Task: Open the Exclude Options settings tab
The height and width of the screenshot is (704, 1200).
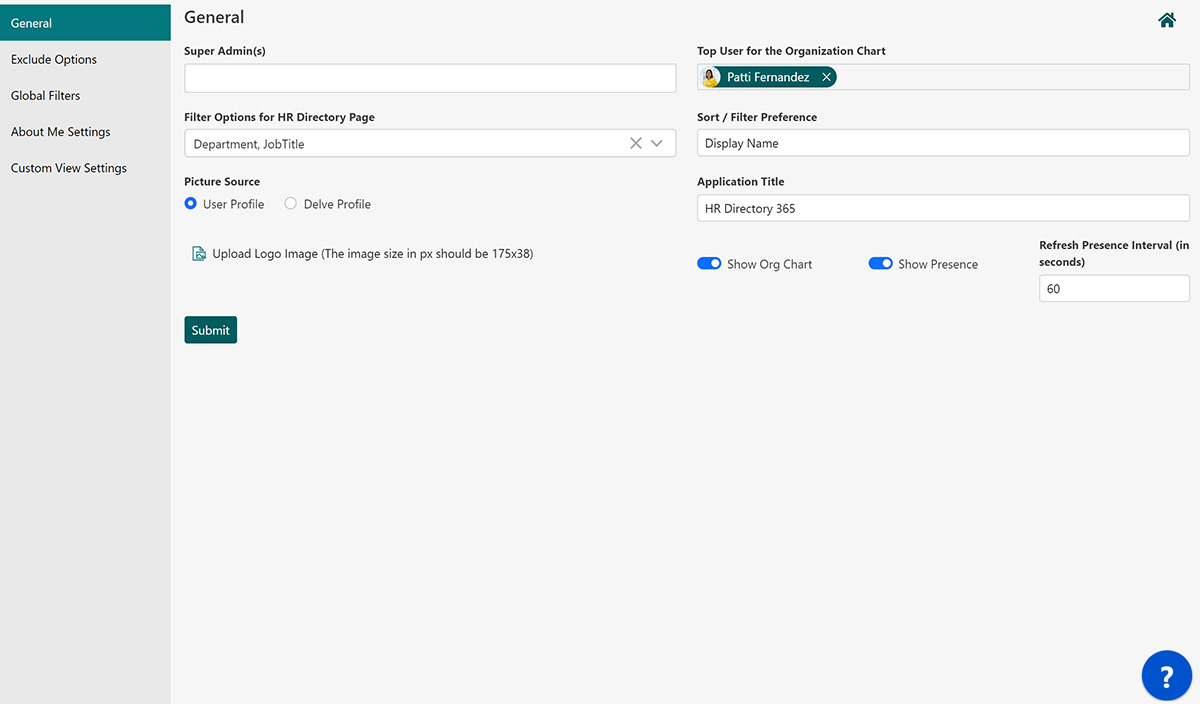Action: click(x=54, y=60)
